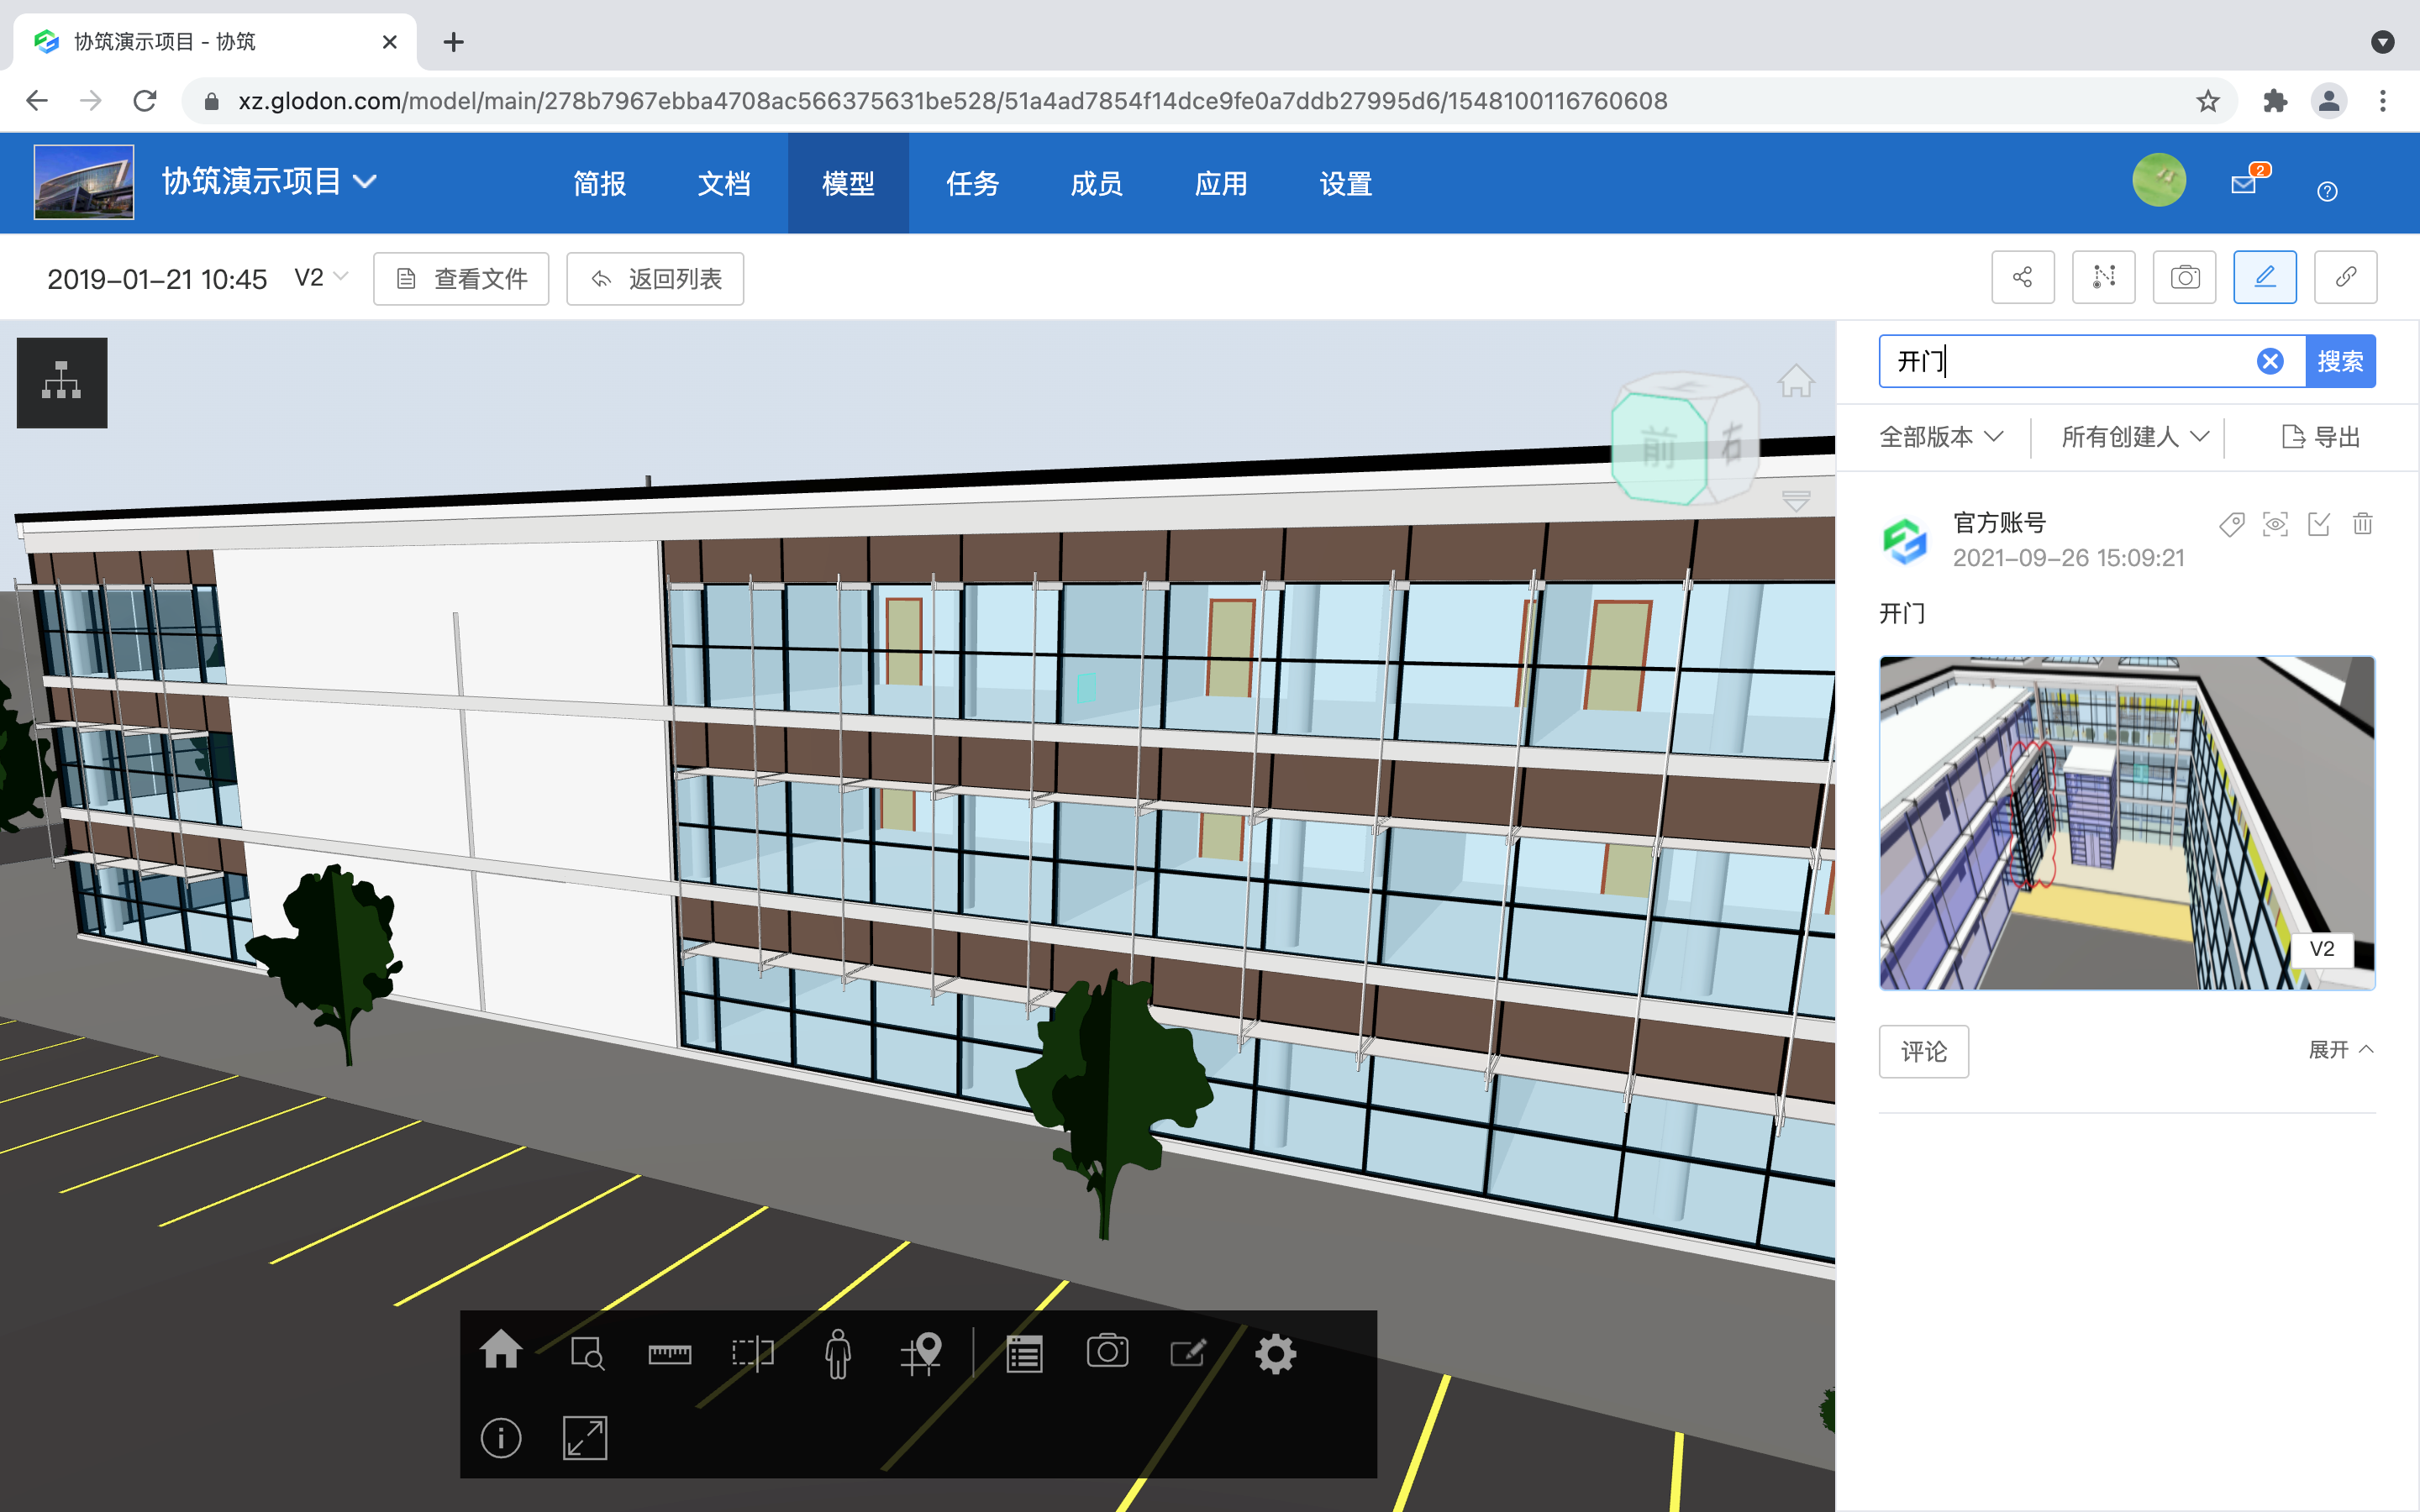Switch to the 文档 tab
This screenshot has width=2420, height=1512.
[723, 184]
